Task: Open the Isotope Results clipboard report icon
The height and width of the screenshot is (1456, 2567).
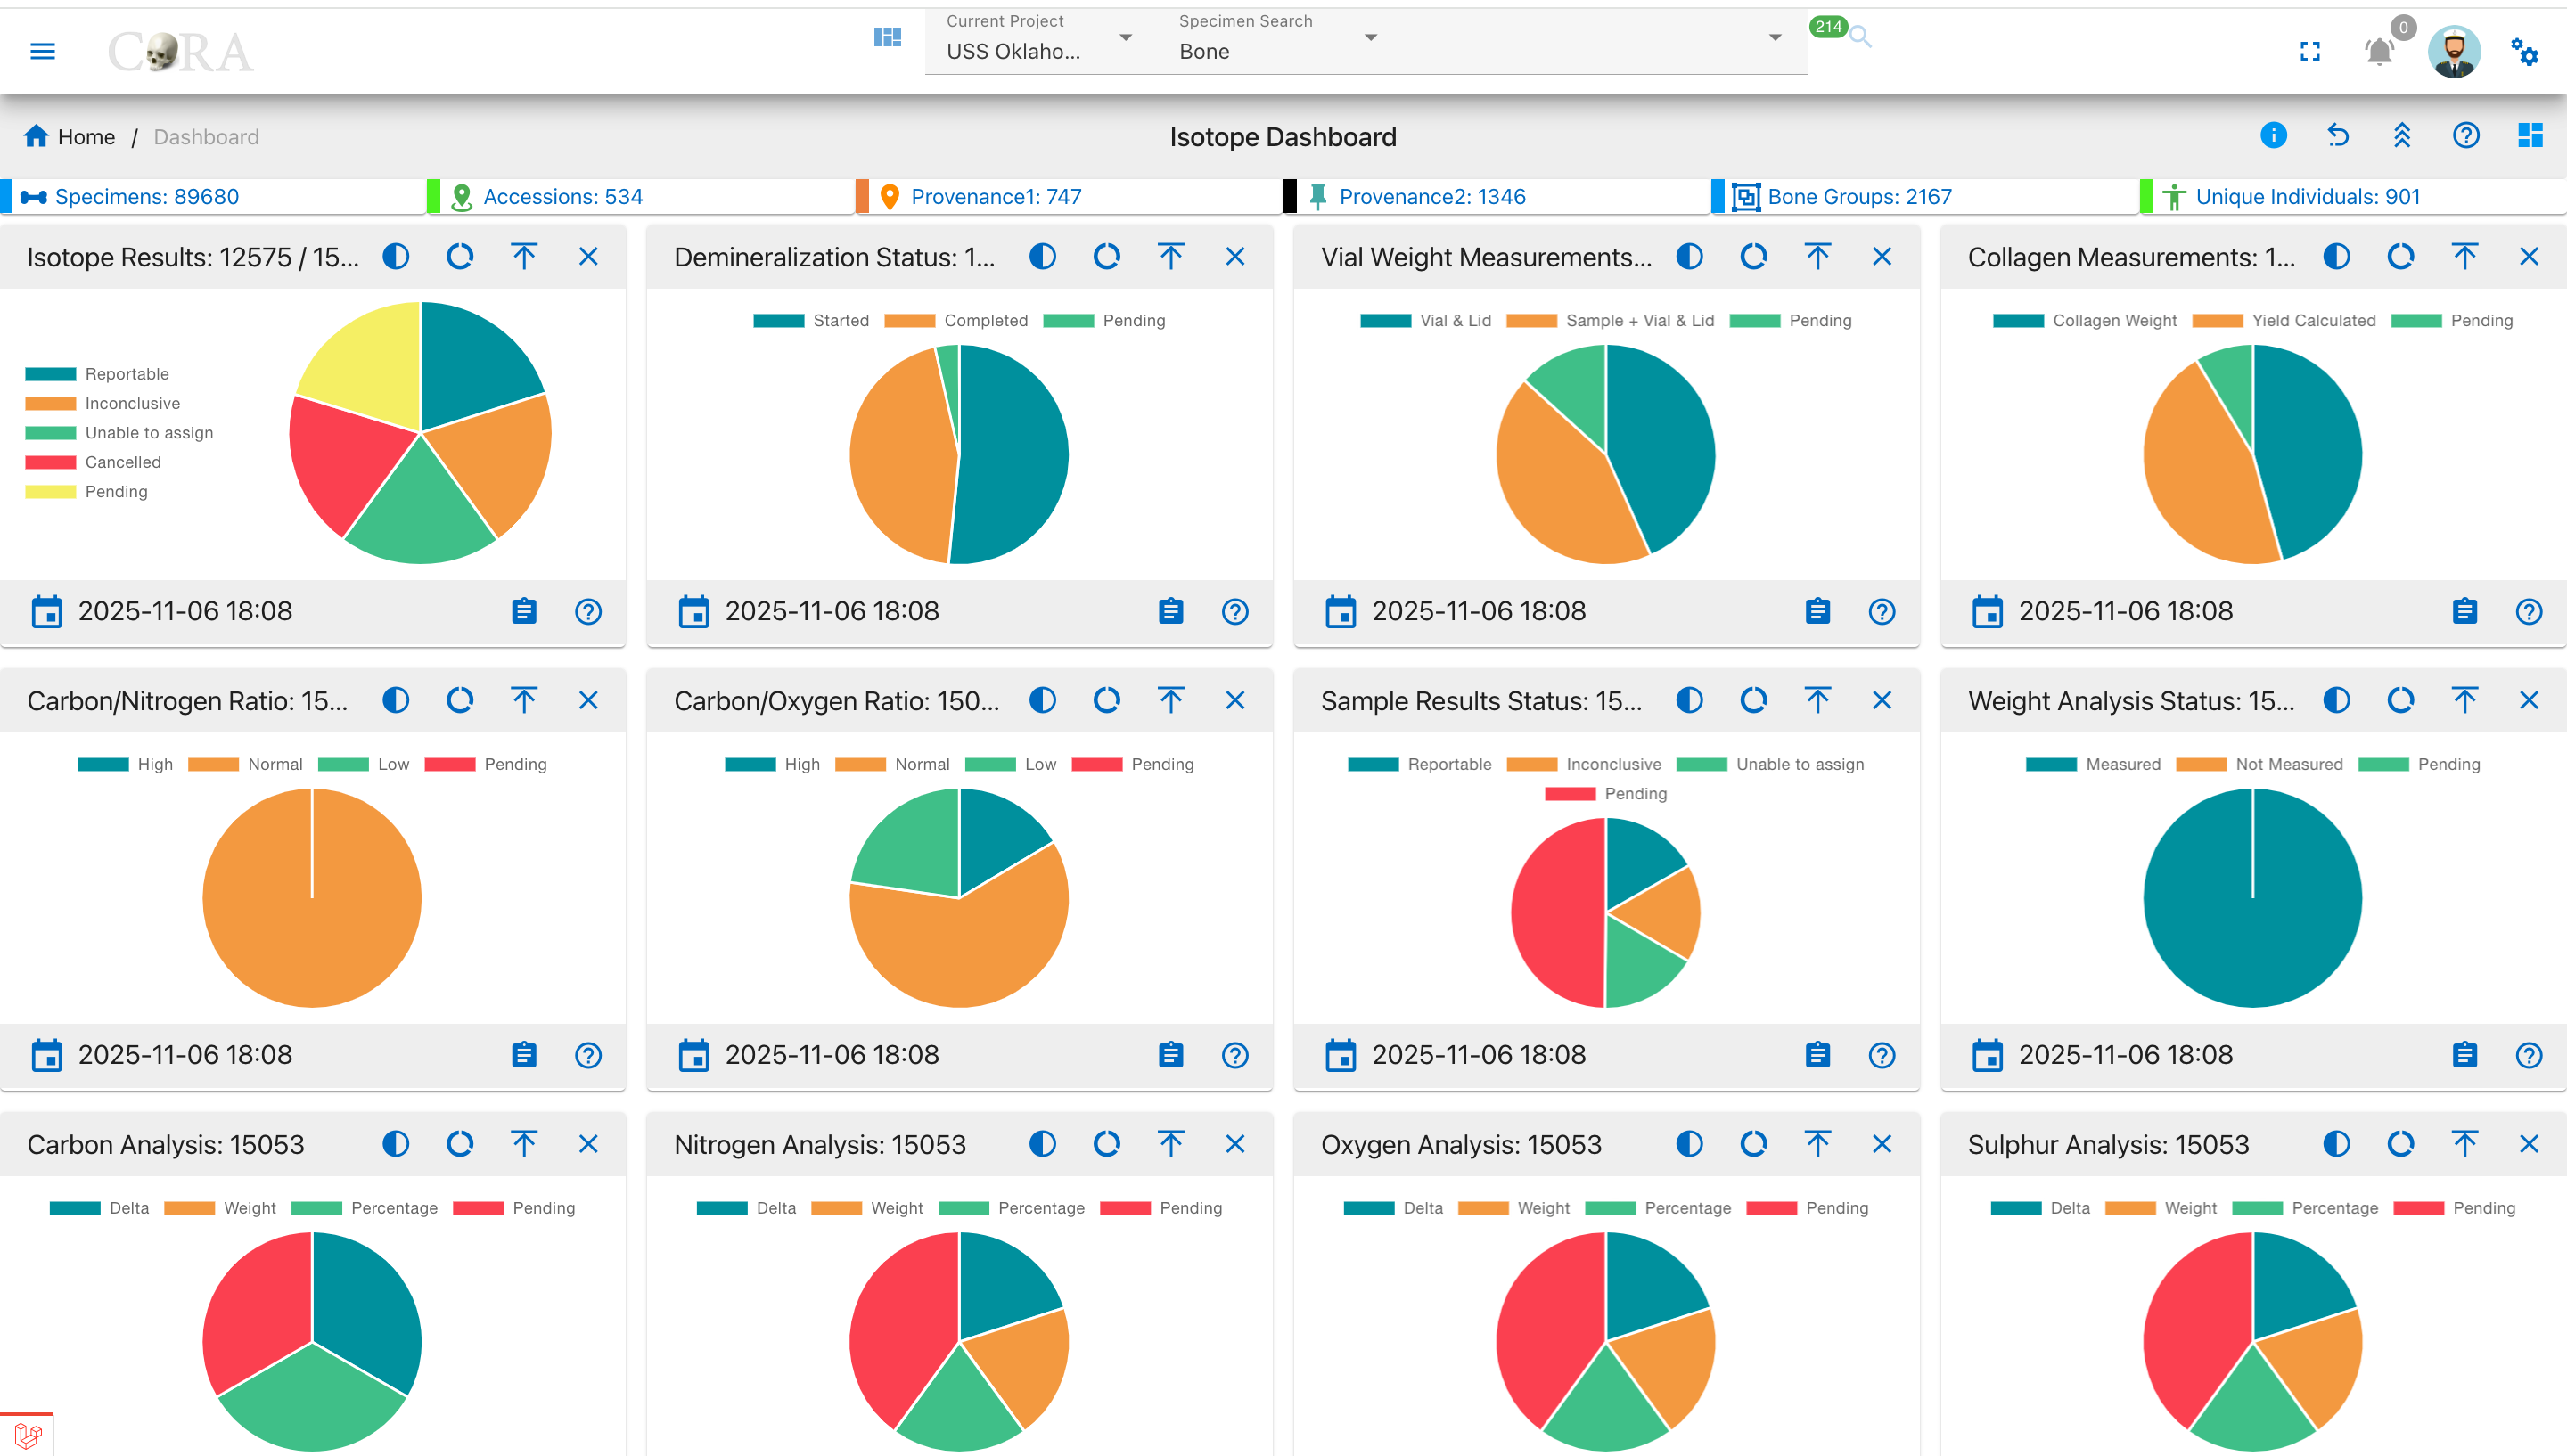Action: pos(524,611)
